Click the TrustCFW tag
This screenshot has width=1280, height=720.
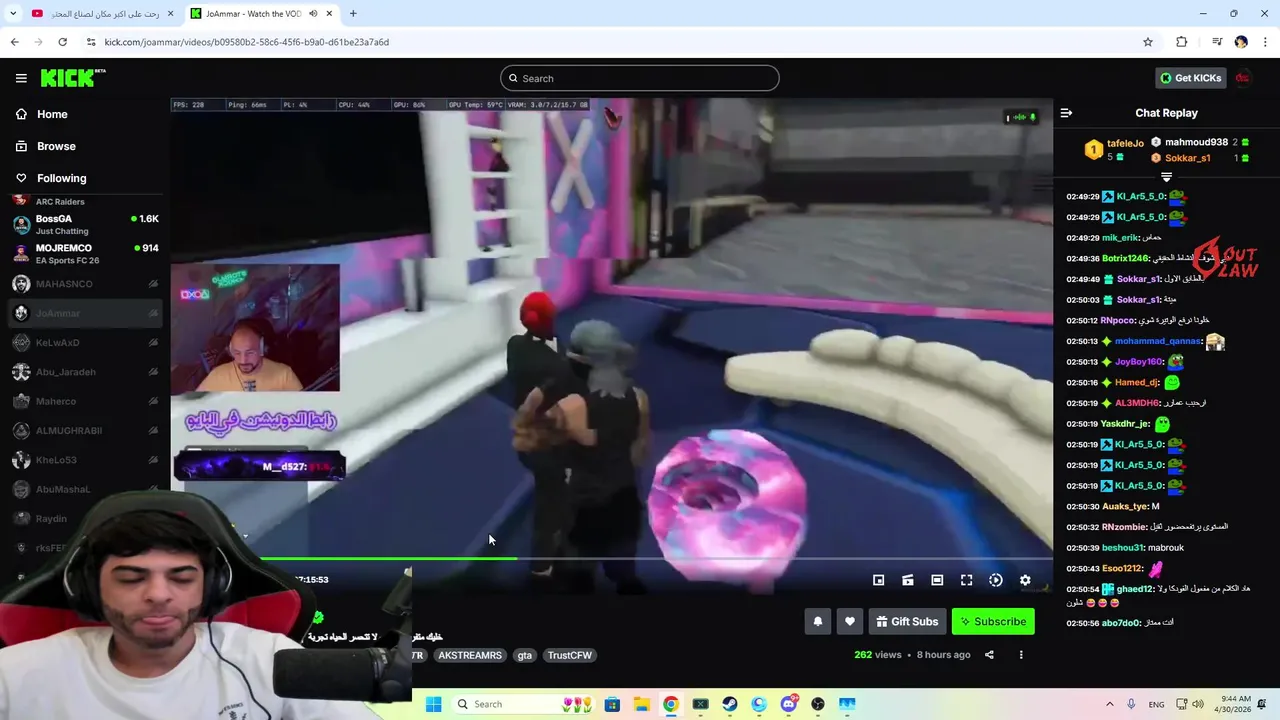(x=570, y=655)
